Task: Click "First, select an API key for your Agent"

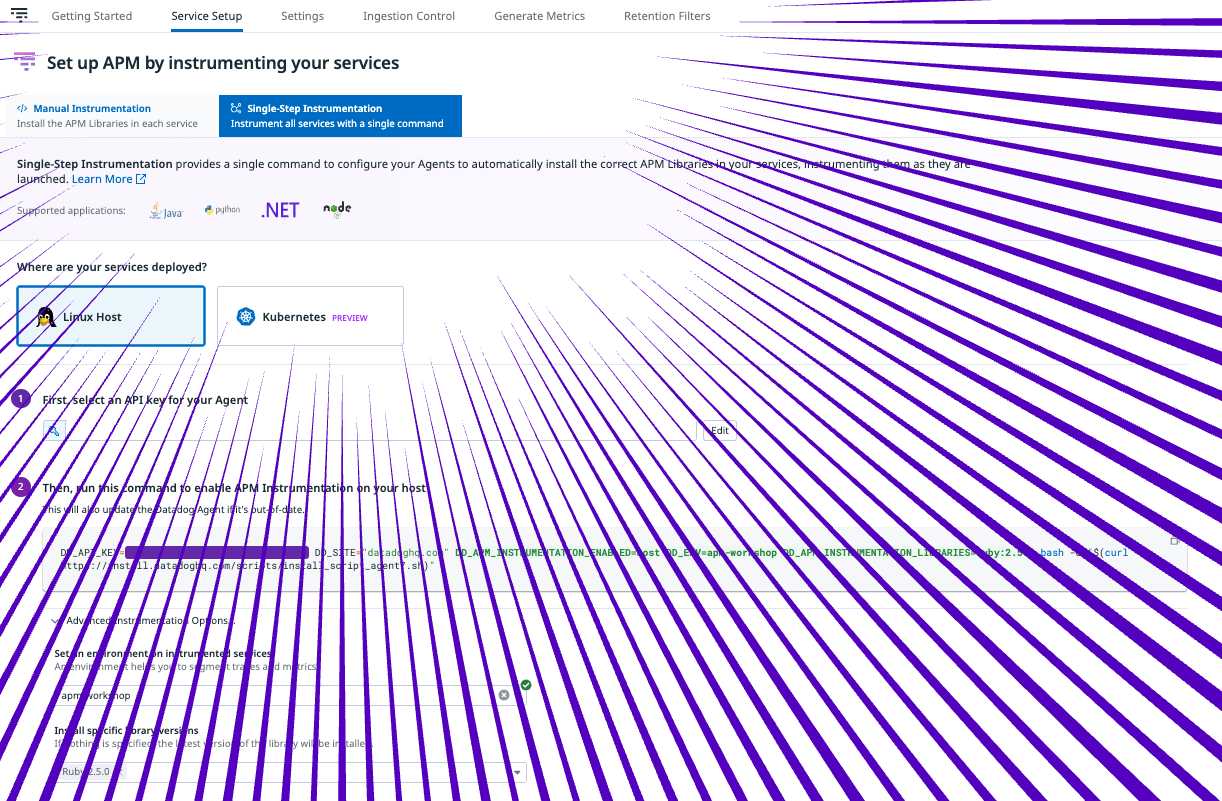Action: point(145,400)
